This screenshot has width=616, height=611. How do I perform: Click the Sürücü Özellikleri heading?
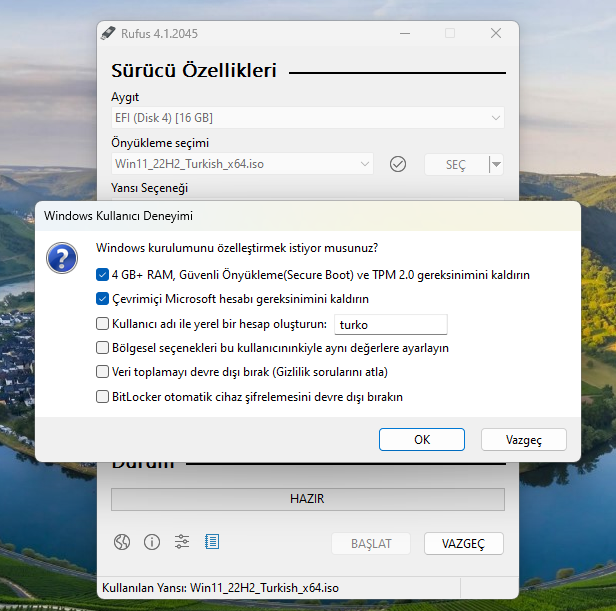point(194,71)
